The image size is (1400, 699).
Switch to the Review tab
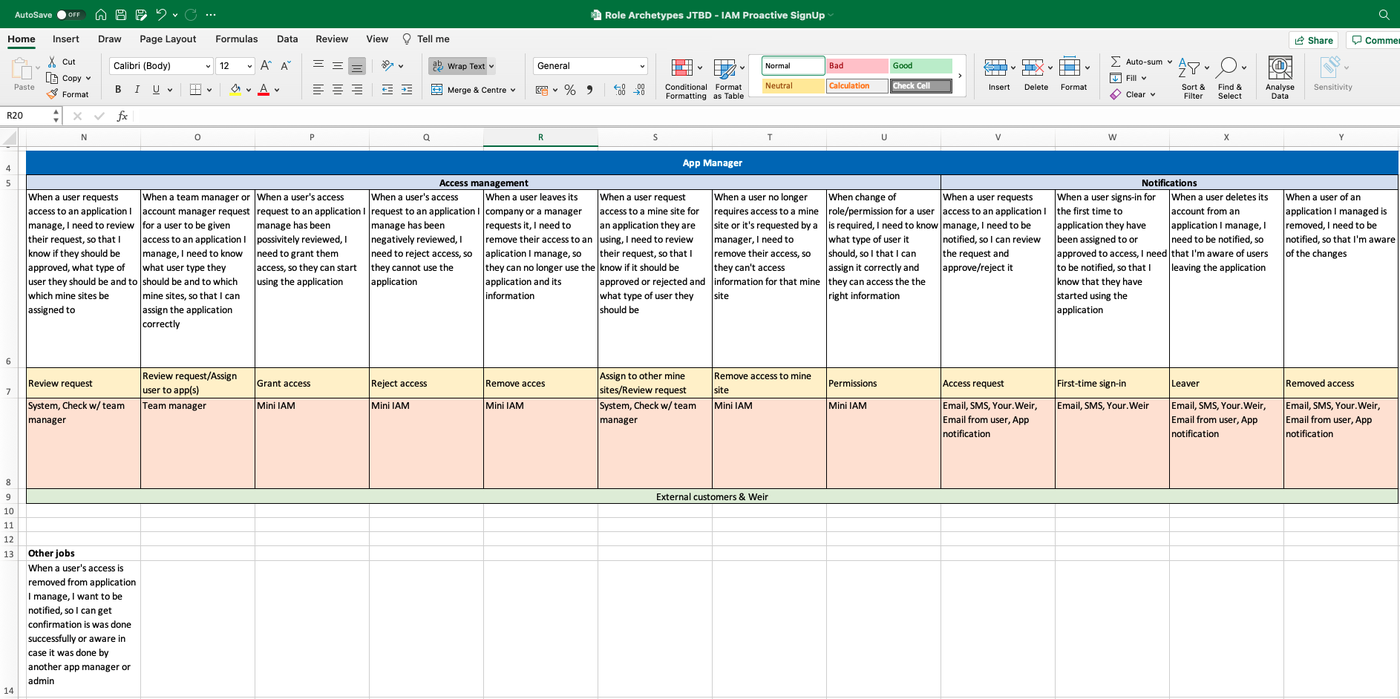pyautogui.click(x=332, y=39)
